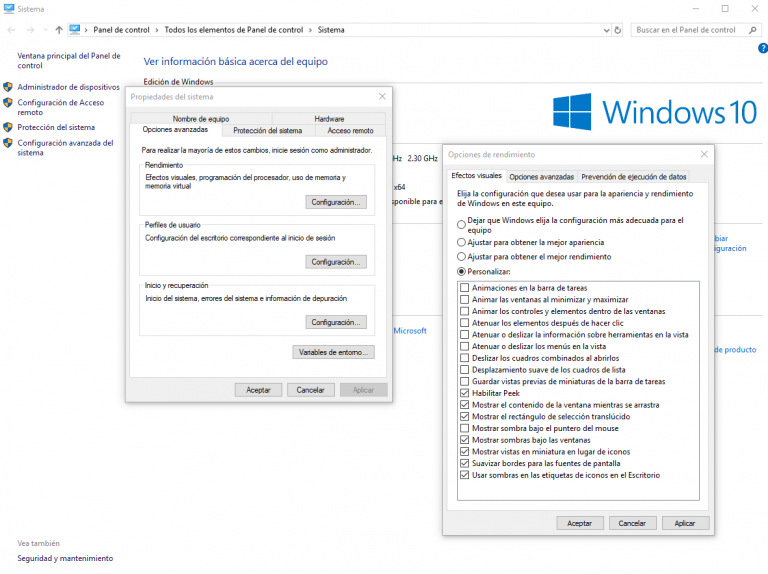
Task: Open the recent locations dropdown arrow
Action: click(45, 30)
